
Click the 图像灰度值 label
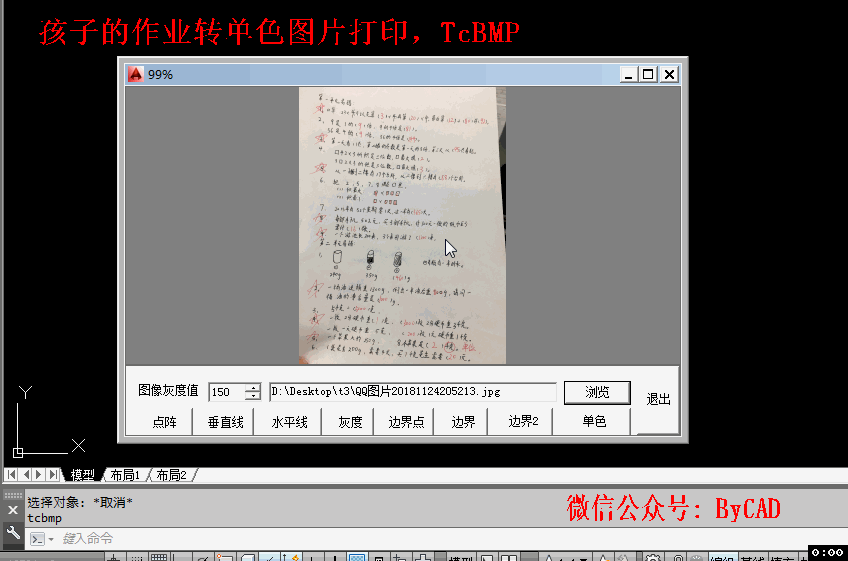[168, 390]
